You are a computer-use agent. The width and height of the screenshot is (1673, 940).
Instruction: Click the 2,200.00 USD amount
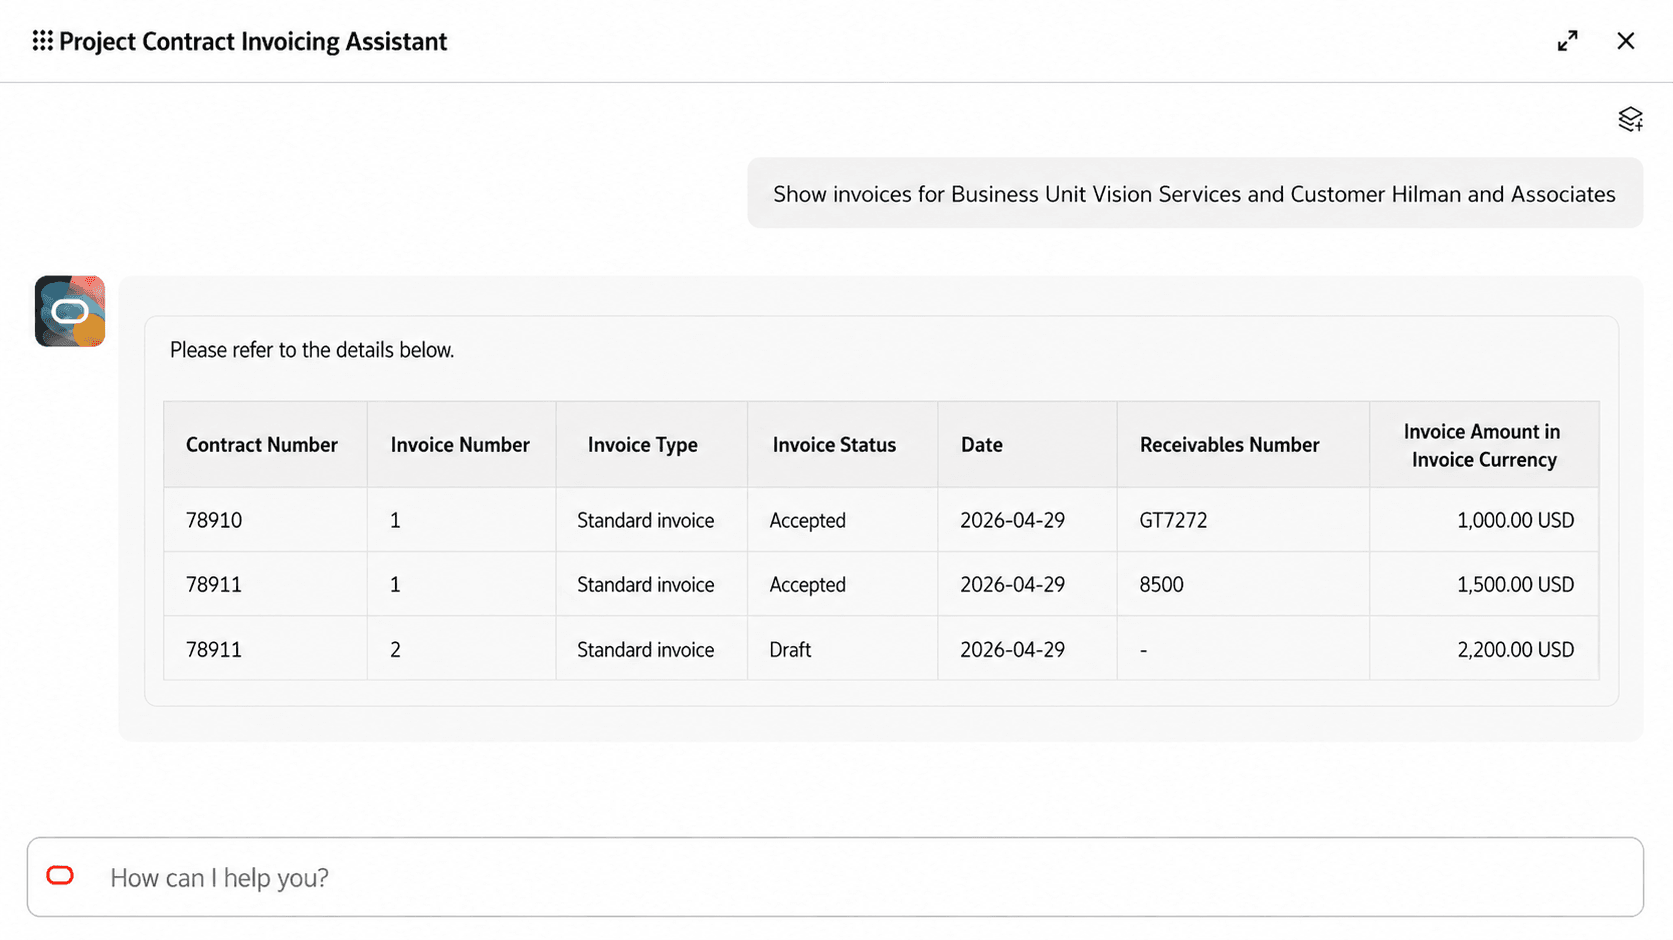coord(1515,649)
